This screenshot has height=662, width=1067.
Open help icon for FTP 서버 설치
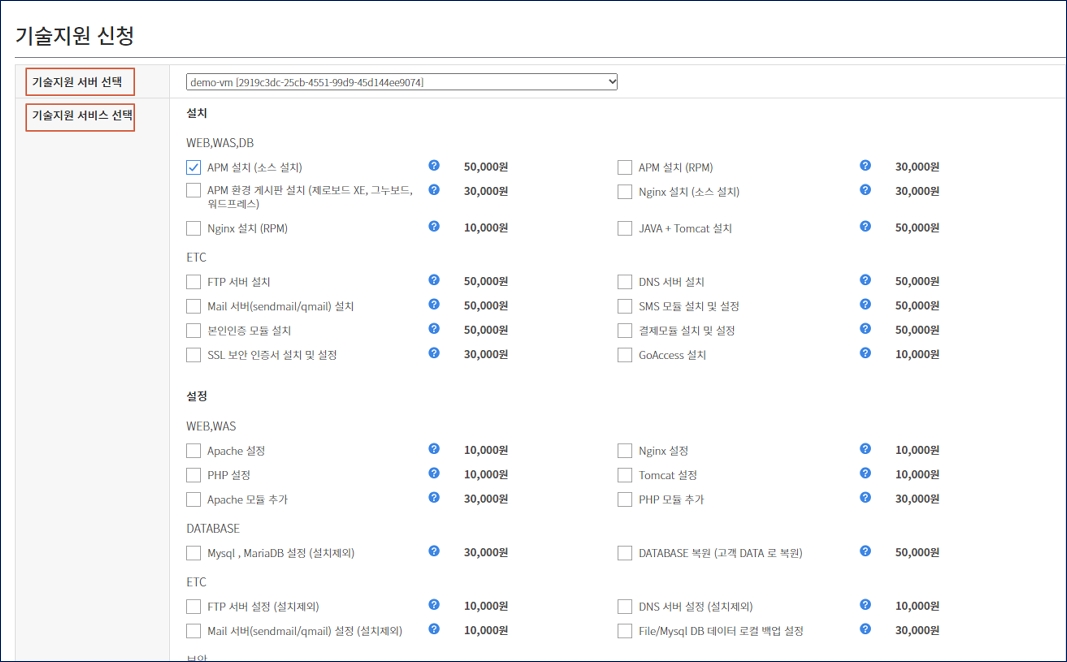434,281
